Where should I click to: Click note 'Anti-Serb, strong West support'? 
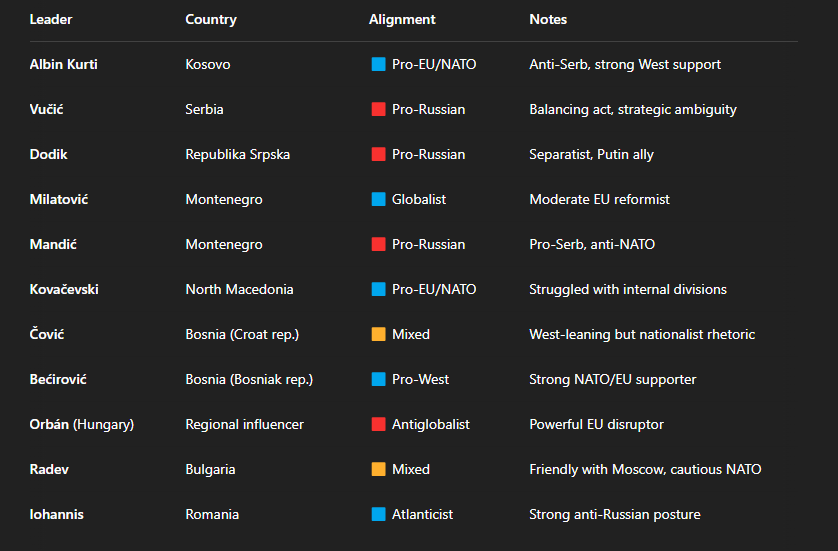click(x=625, y=65)
